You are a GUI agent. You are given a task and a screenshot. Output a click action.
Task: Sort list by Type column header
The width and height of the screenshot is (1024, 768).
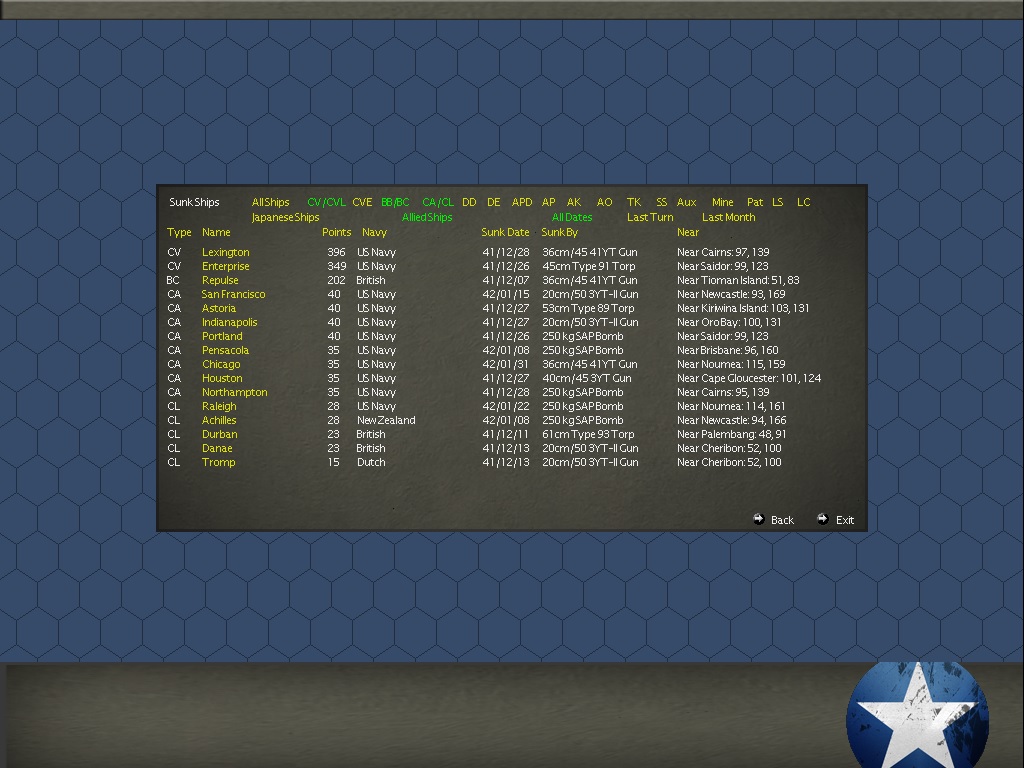[179, 232]
